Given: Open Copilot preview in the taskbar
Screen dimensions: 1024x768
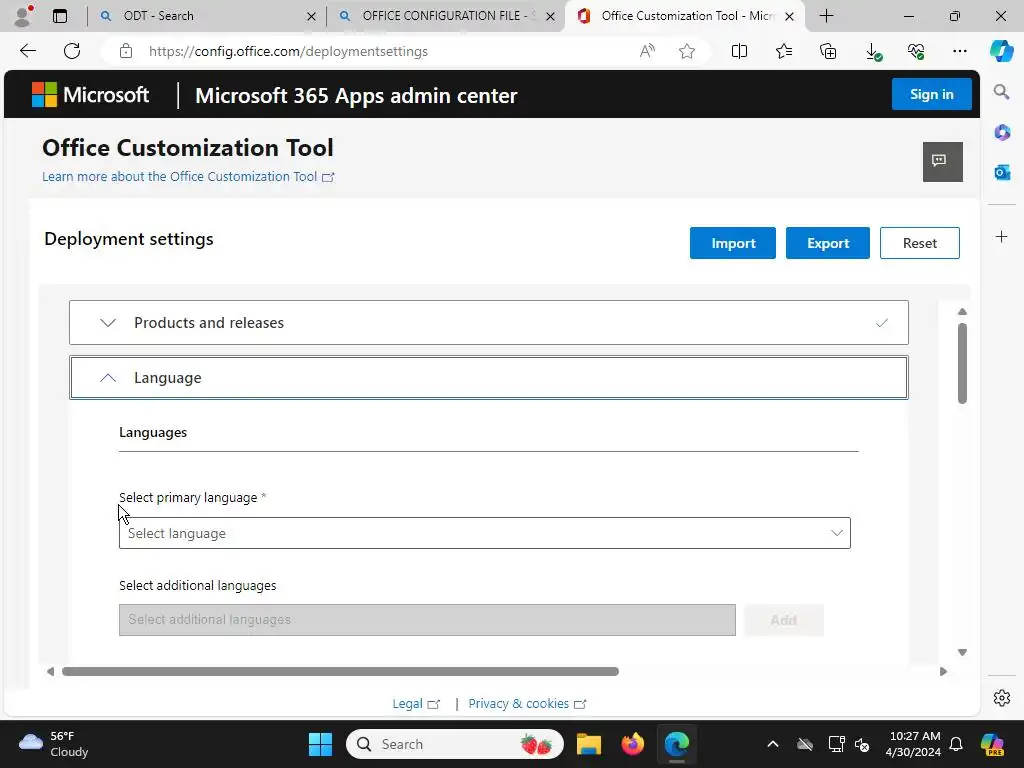Looking at the screenshot, I should [x=992, y=744].
